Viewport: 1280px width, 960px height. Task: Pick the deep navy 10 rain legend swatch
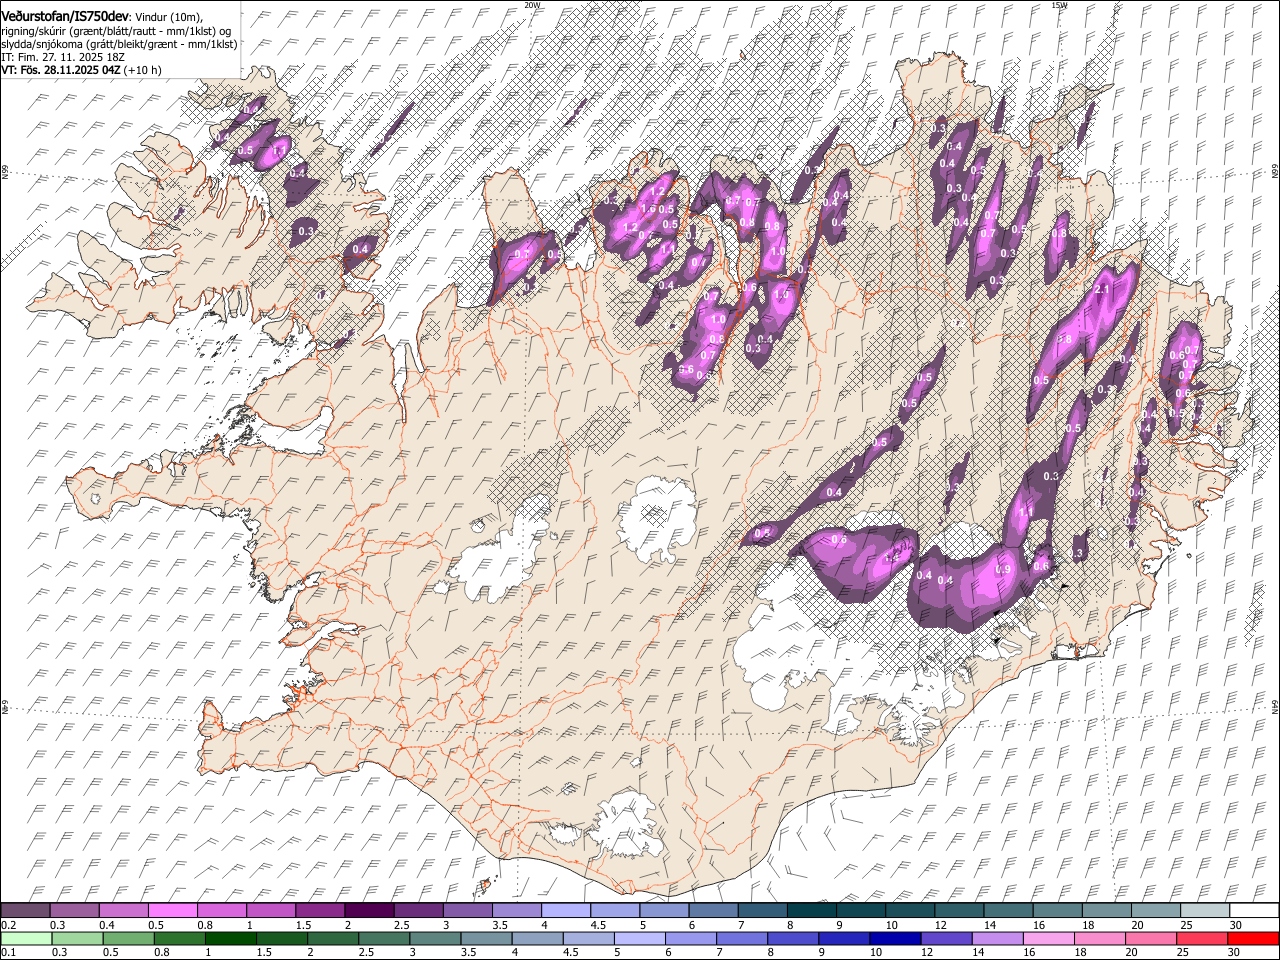[894, 938]
